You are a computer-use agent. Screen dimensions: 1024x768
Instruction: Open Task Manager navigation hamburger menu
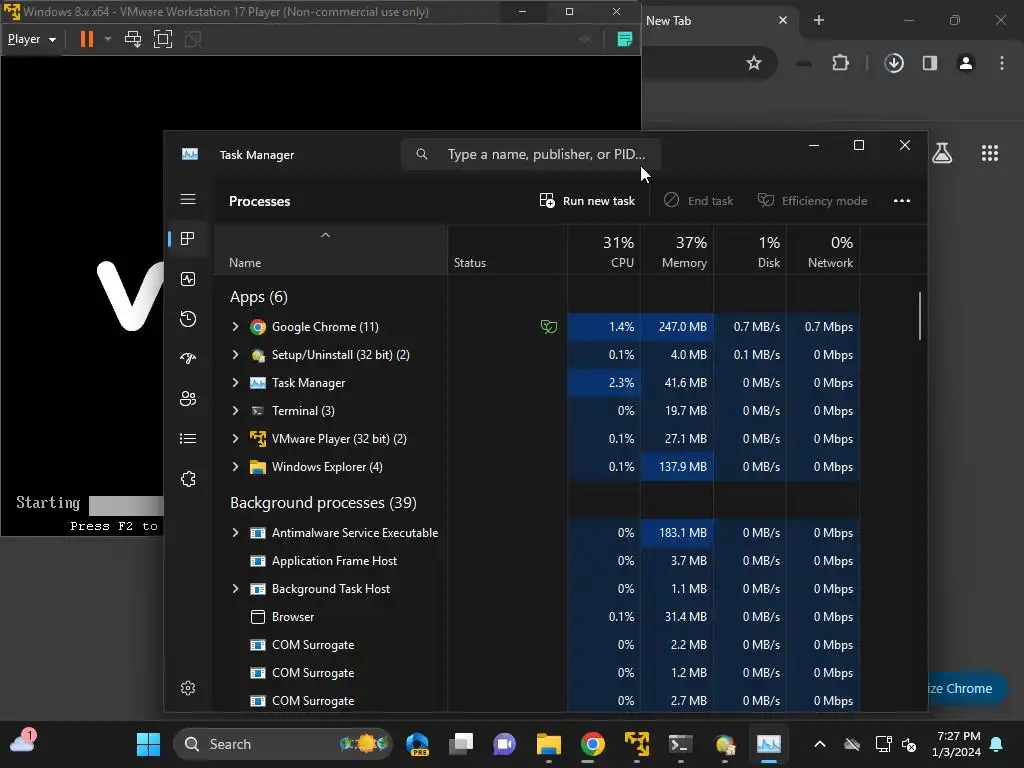coord(188,199)
